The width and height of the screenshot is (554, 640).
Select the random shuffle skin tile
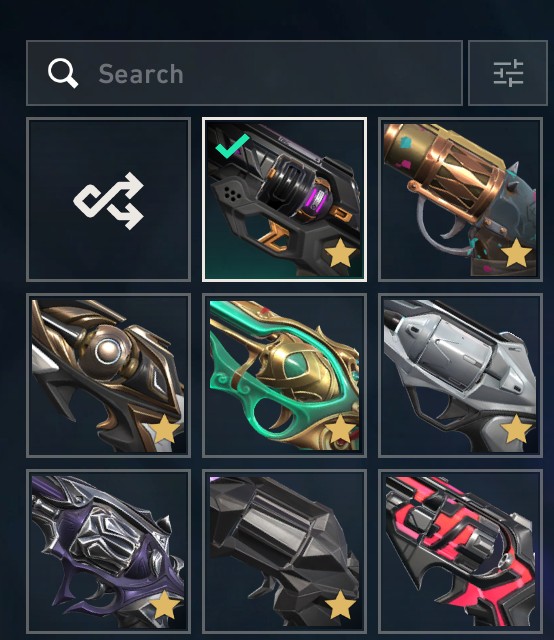tap(109, 200)
